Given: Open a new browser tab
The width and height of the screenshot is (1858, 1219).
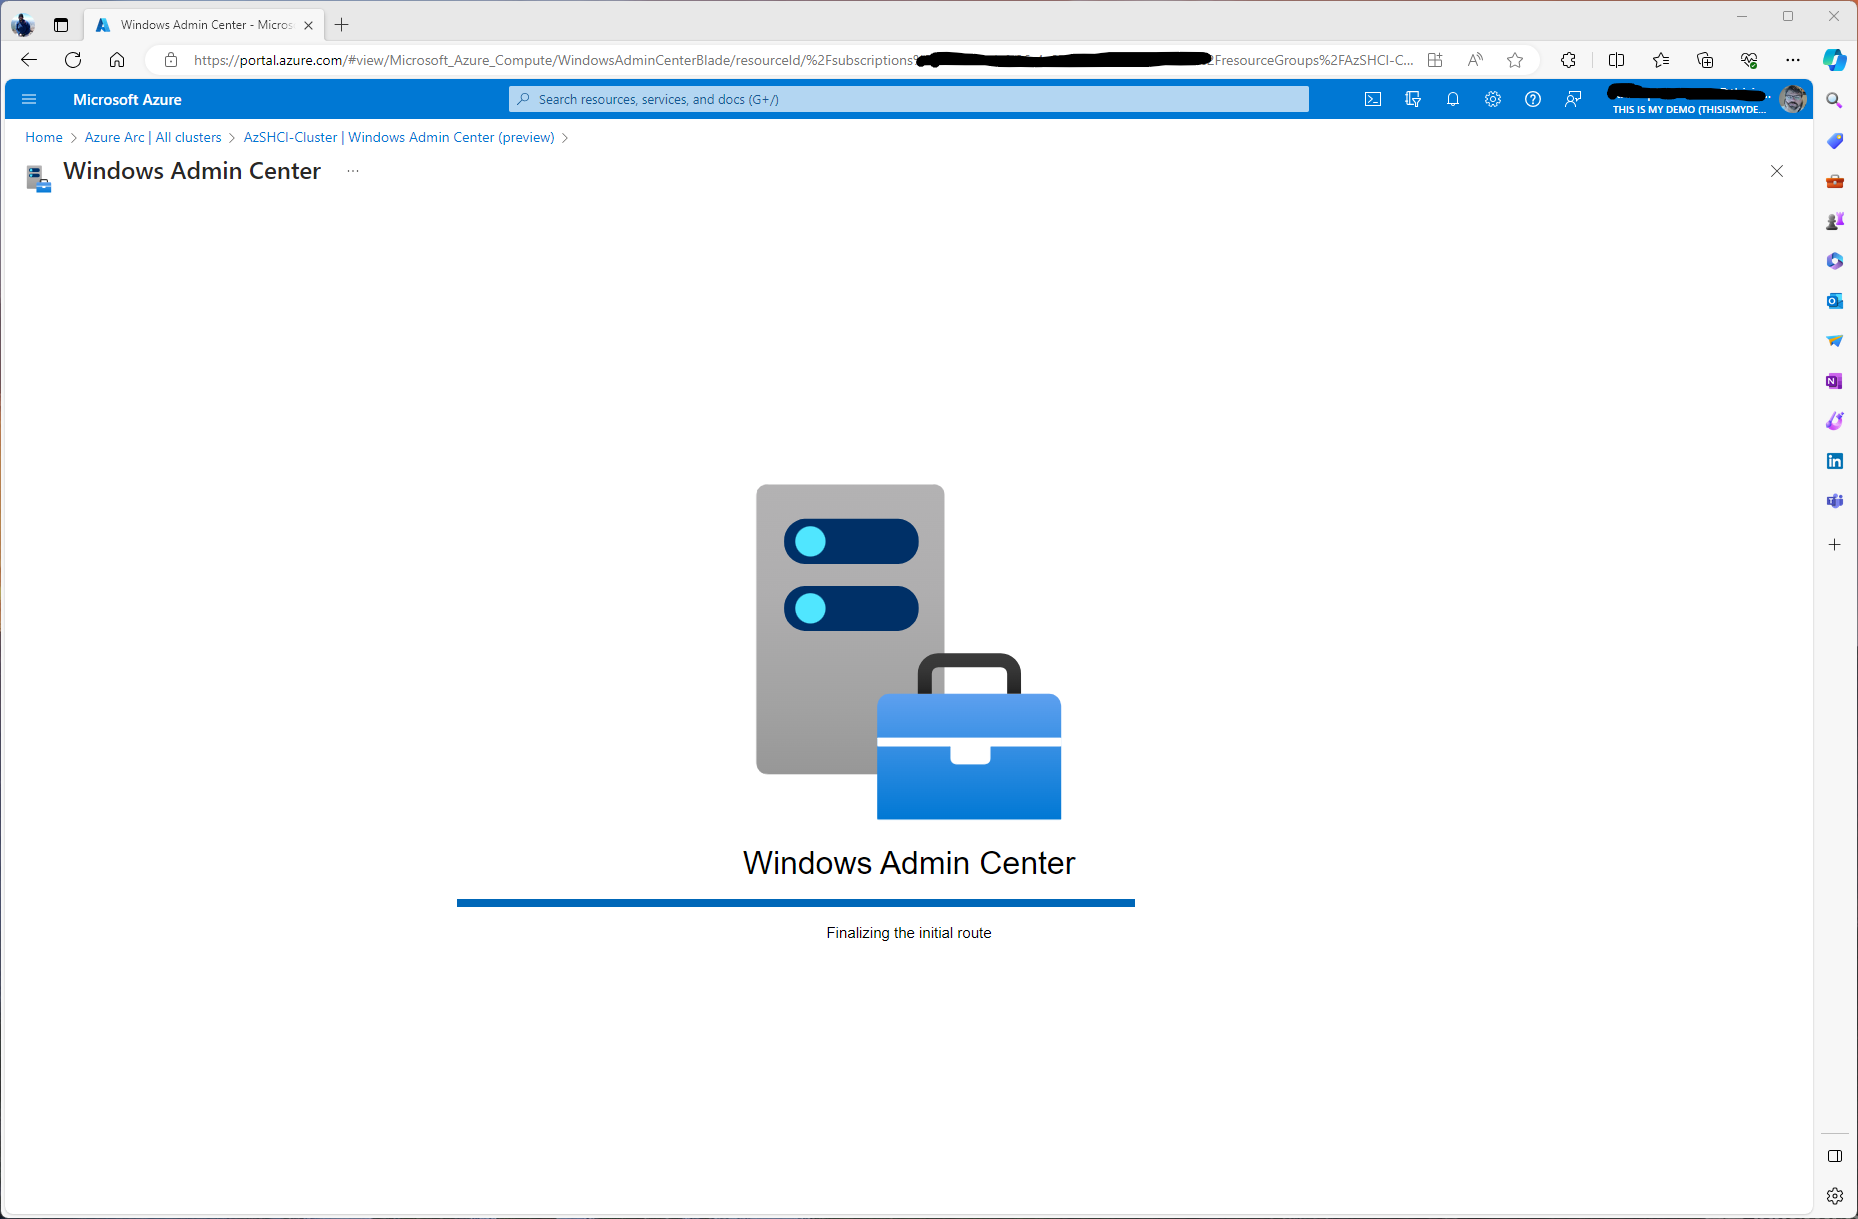Looking at the screenshot, I should pos(342,25).
